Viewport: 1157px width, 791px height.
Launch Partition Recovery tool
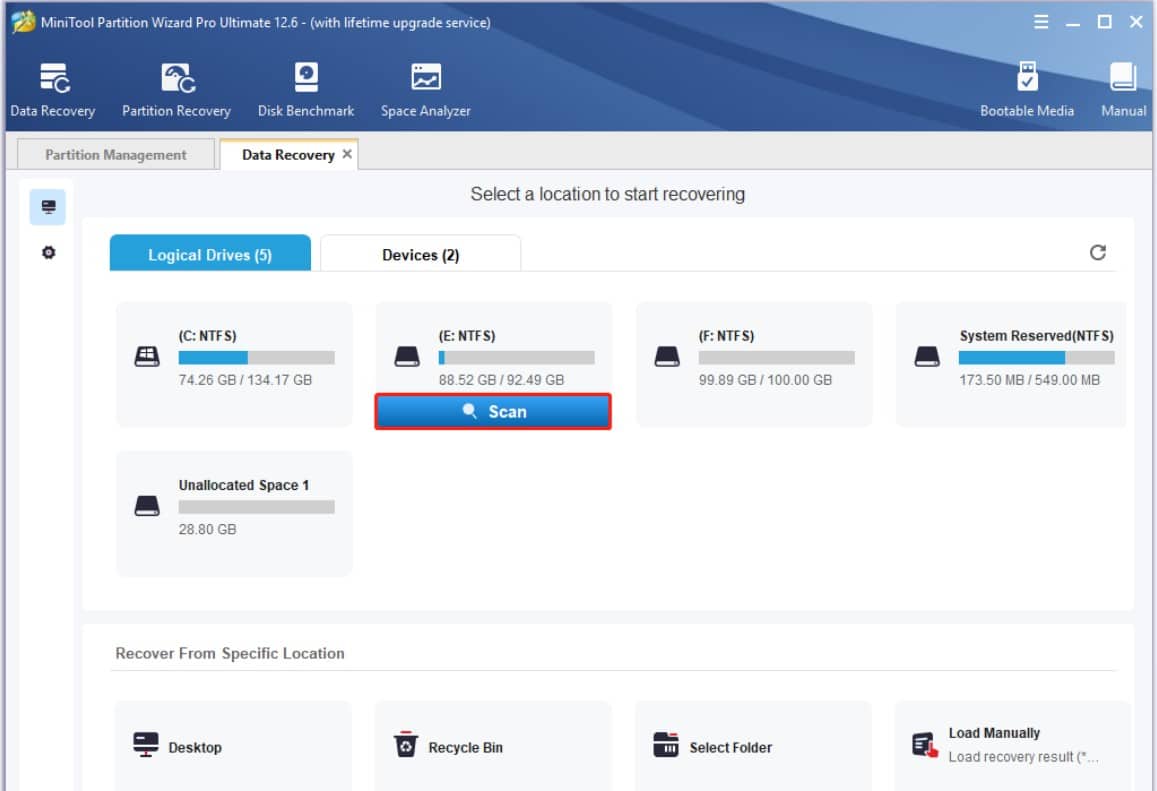176,89
